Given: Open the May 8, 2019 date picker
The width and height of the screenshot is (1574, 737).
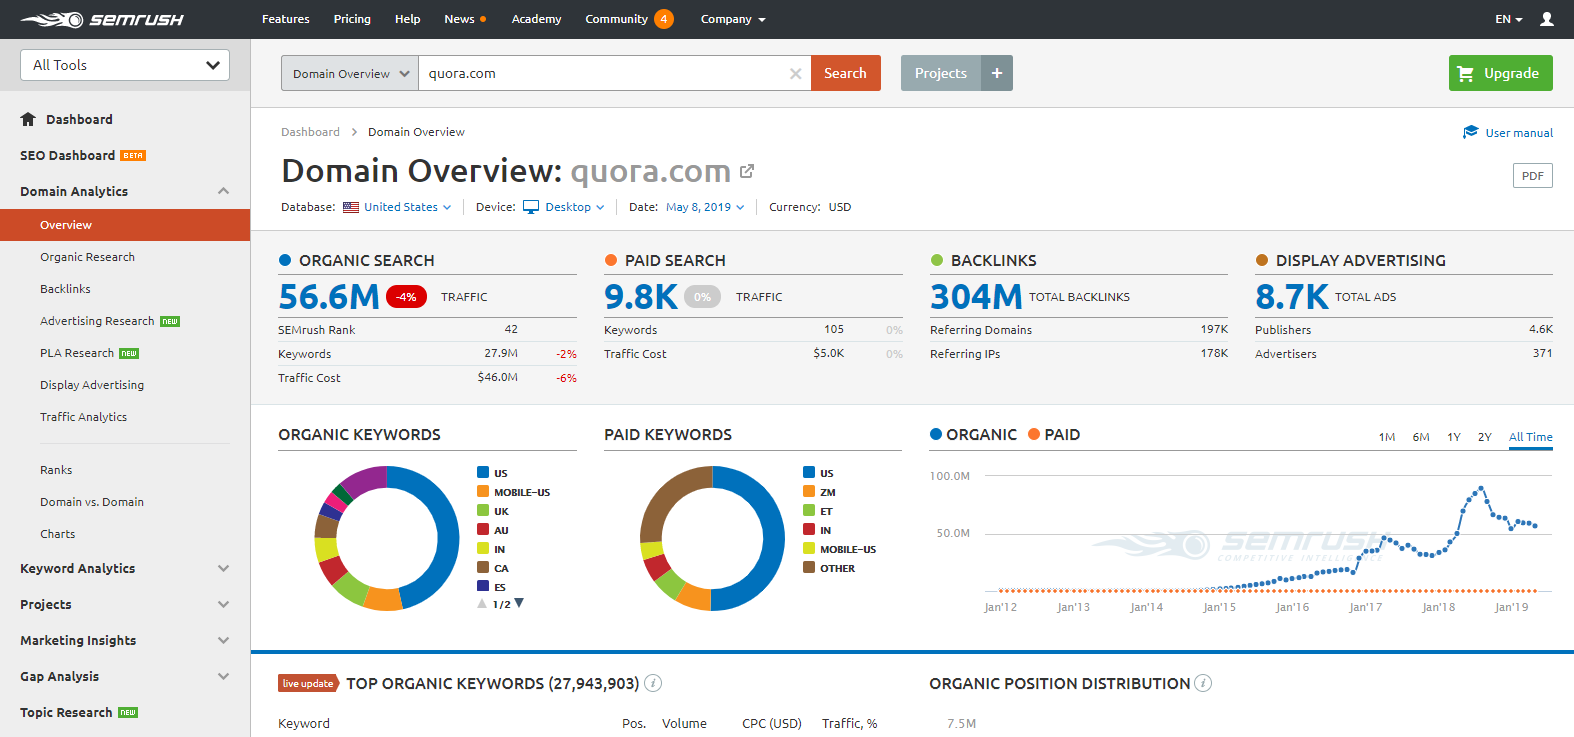Looking at the screenshot, I should tap(705, 207).
